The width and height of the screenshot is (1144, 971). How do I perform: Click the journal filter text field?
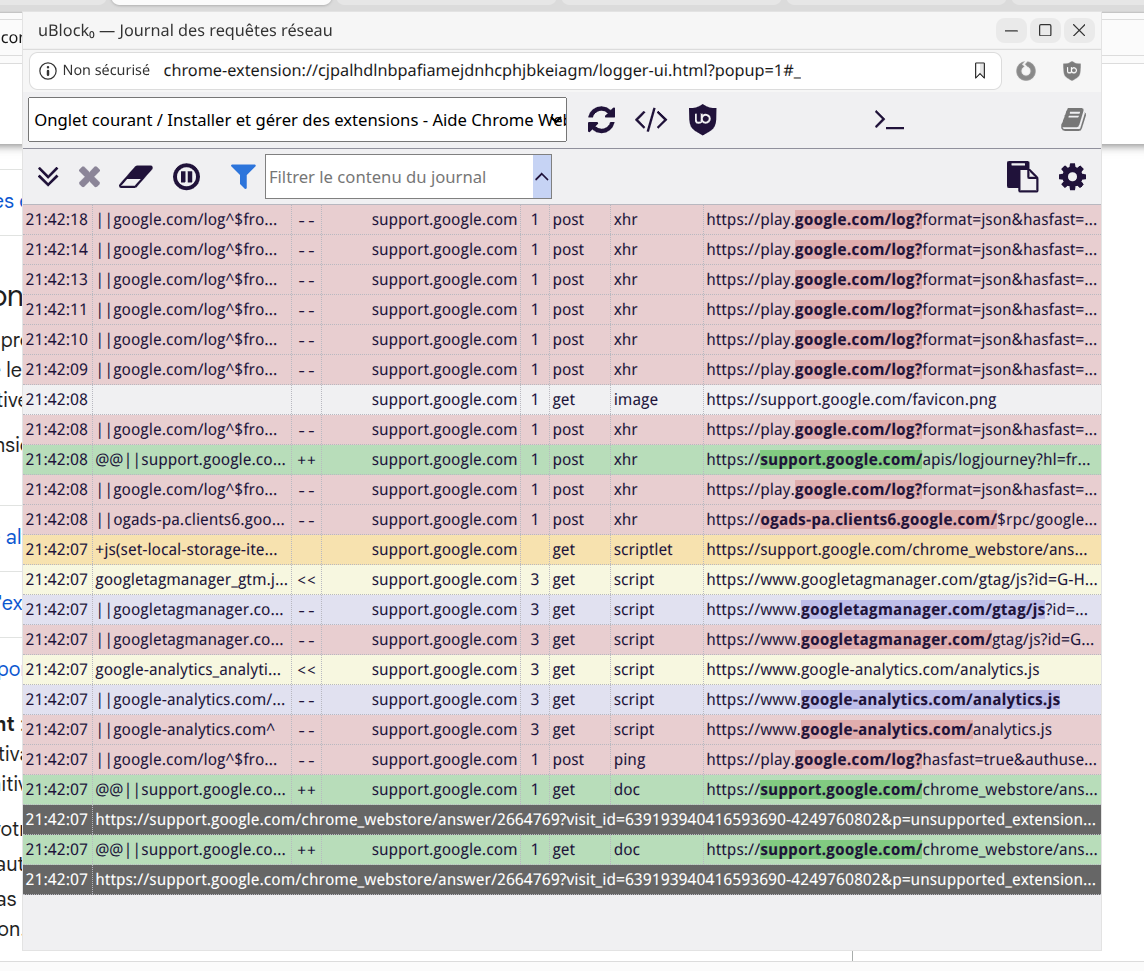pos(398,177)
